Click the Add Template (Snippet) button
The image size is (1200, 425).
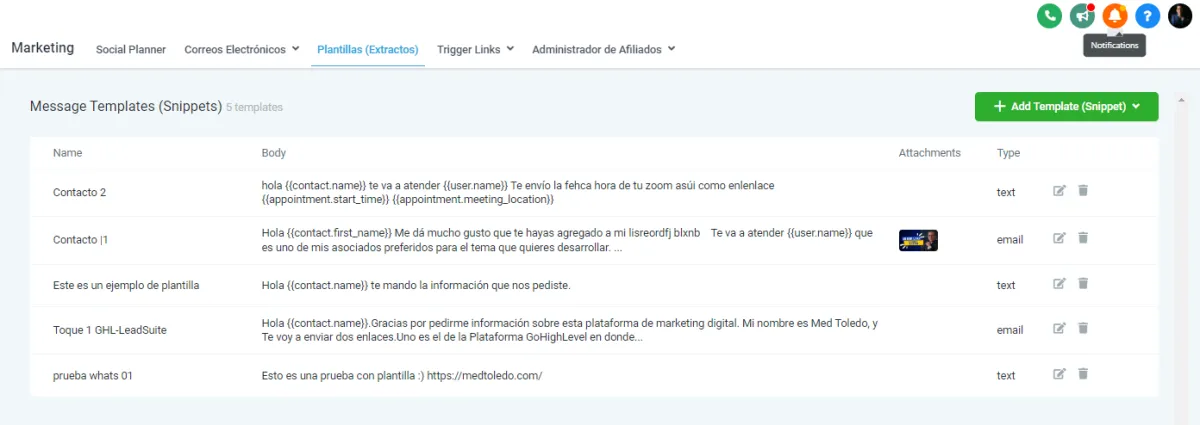1066,107
